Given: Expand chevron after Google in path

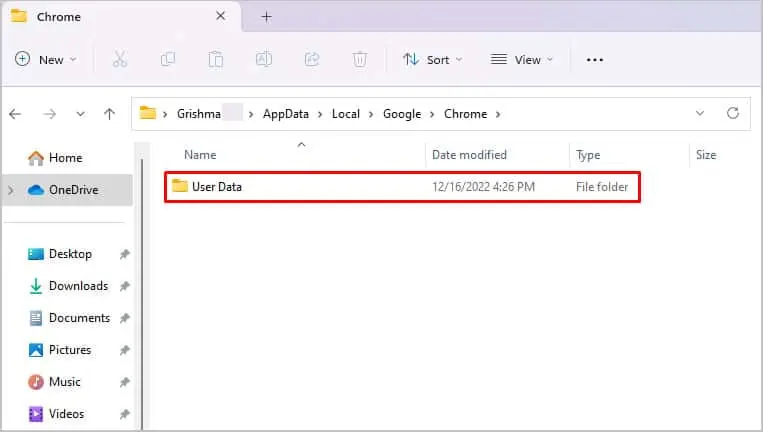Looking at the screenshot, I should [432, 114].
